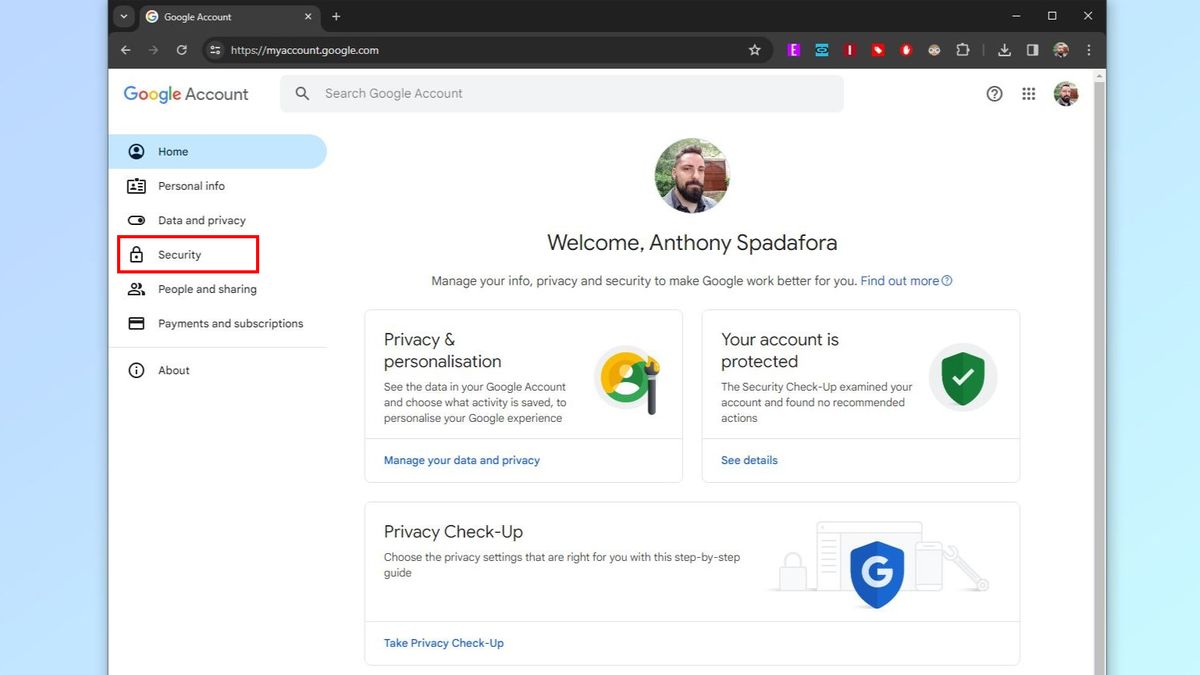Image resolution: width=1200 pixels, height=675 pixels.
Task: Open the Chrome three-dot menu
Action: tap(1088, 49)
